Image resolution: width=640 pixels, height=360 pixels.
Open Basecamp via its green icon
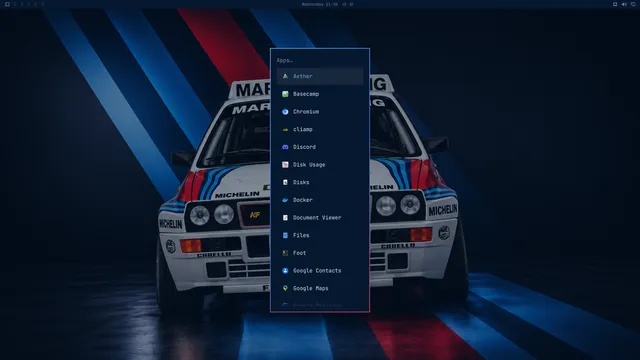[285, 94]
